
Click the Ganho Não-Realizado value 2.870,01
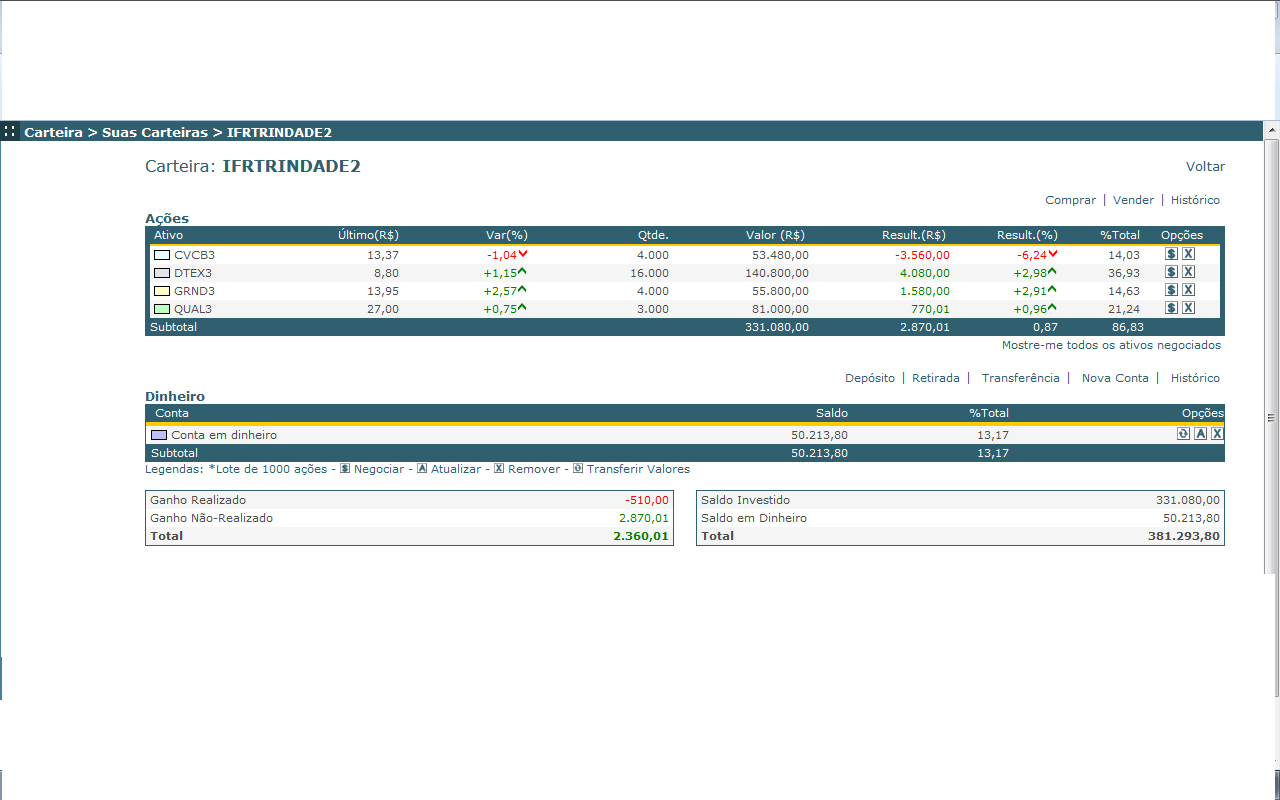point(644,518)
